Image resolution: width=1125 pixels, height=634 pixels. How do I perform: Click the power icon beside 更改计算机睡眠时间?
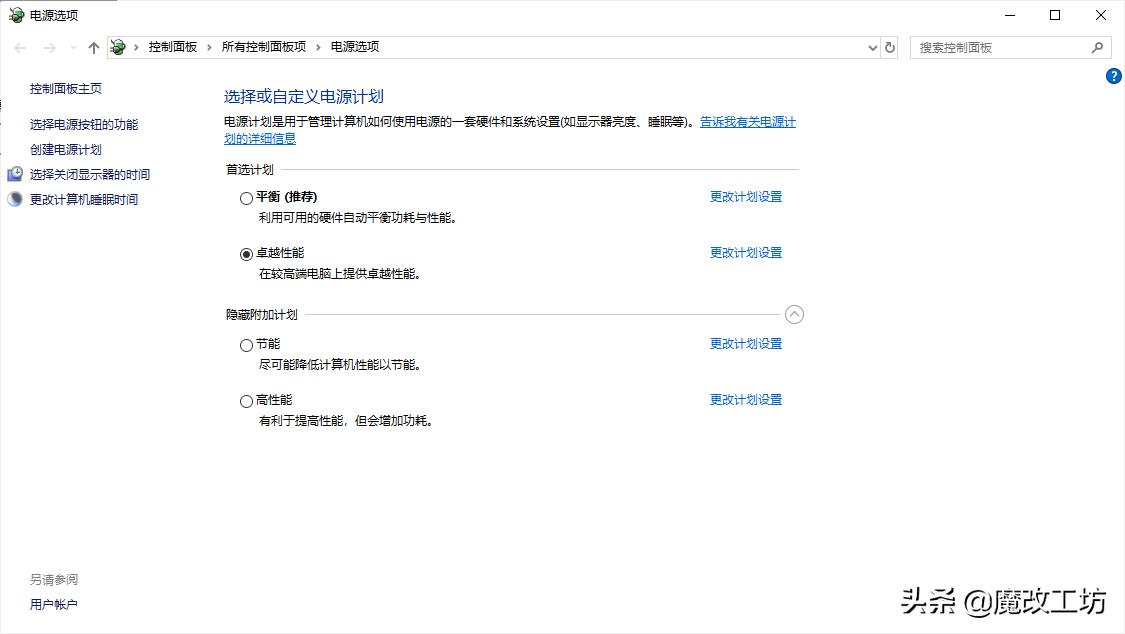click(13, 198)
